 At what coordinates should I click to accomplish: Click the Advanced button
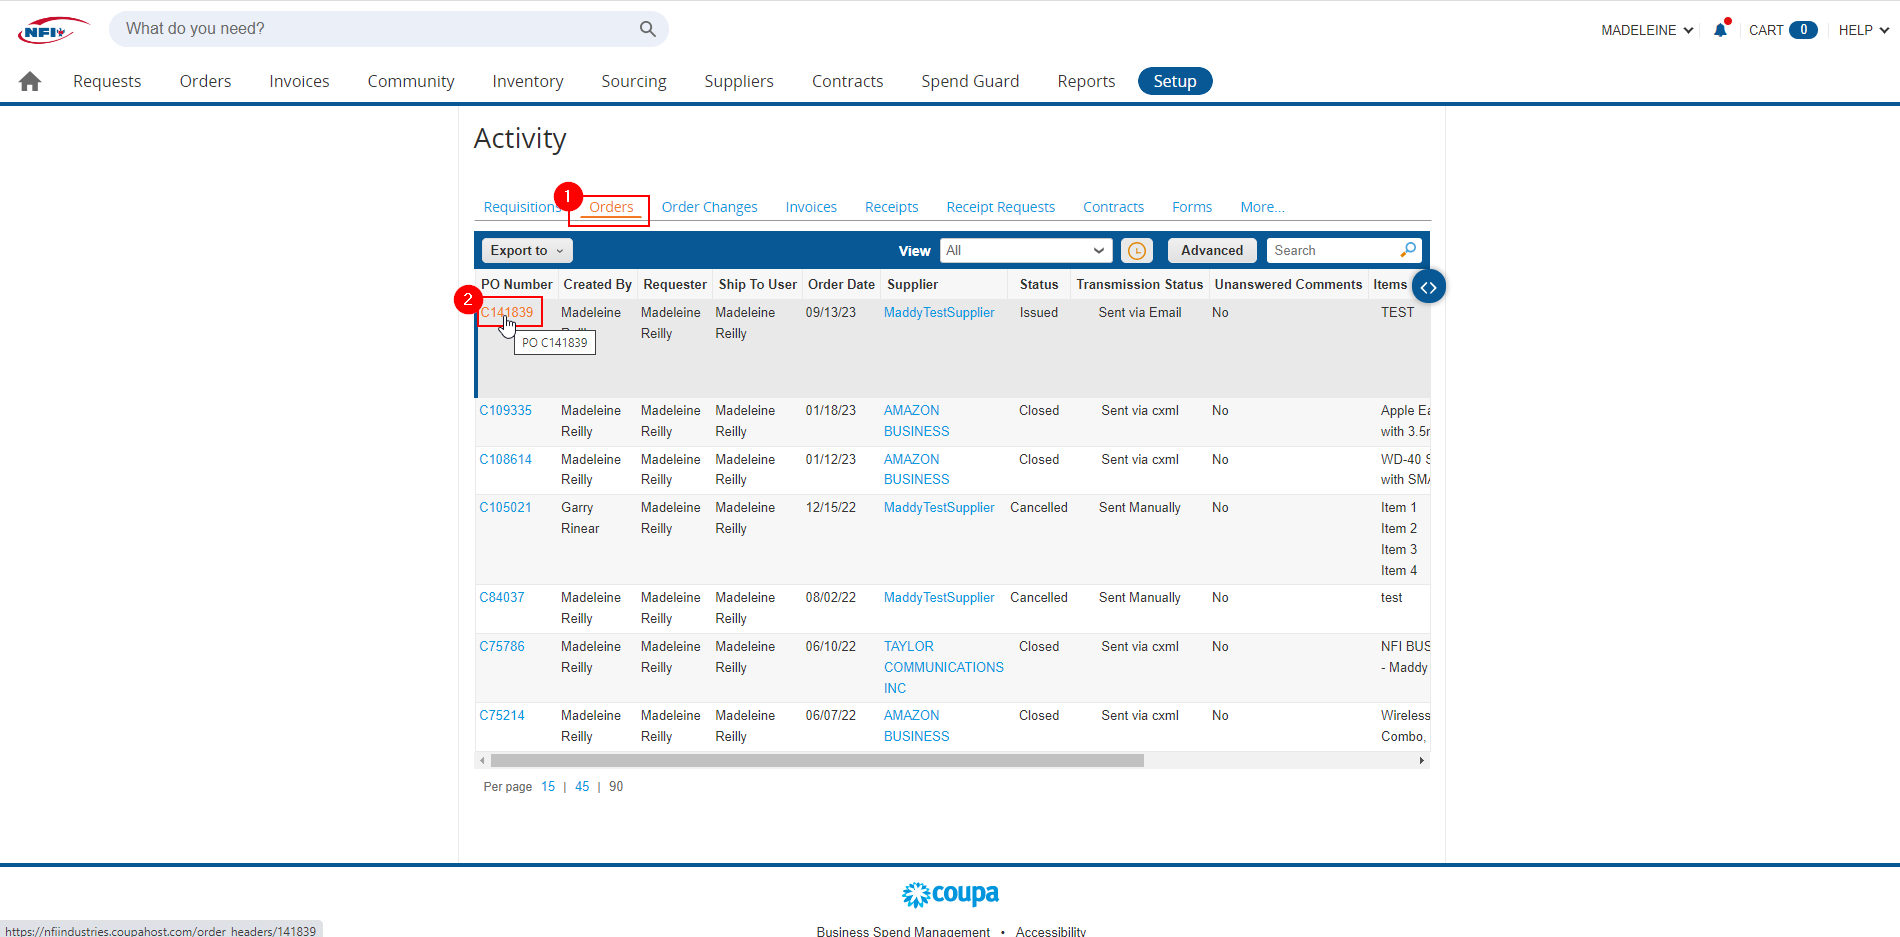click(x=1212, y=250)
